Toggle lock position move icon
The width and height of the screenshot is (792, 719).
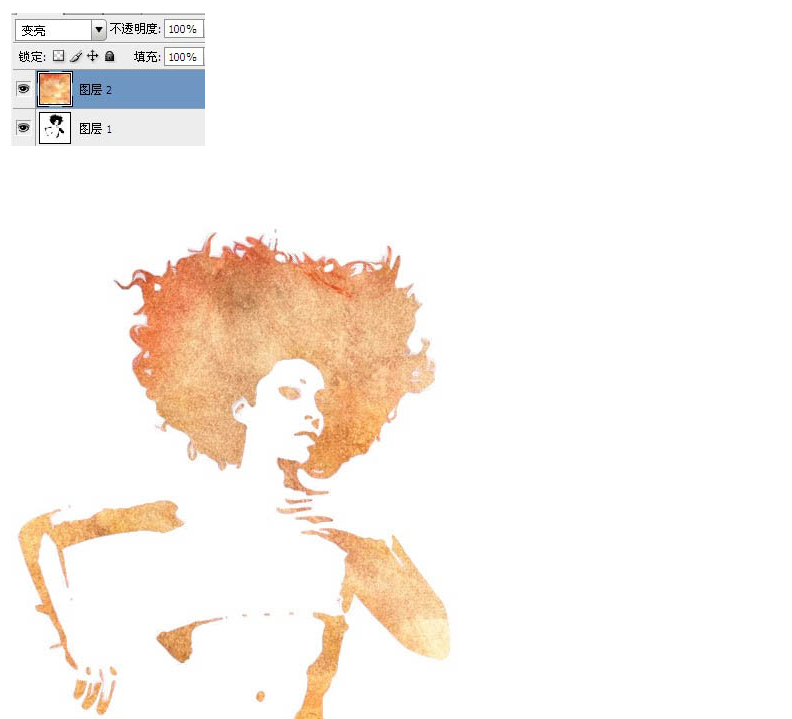(92, 56)
